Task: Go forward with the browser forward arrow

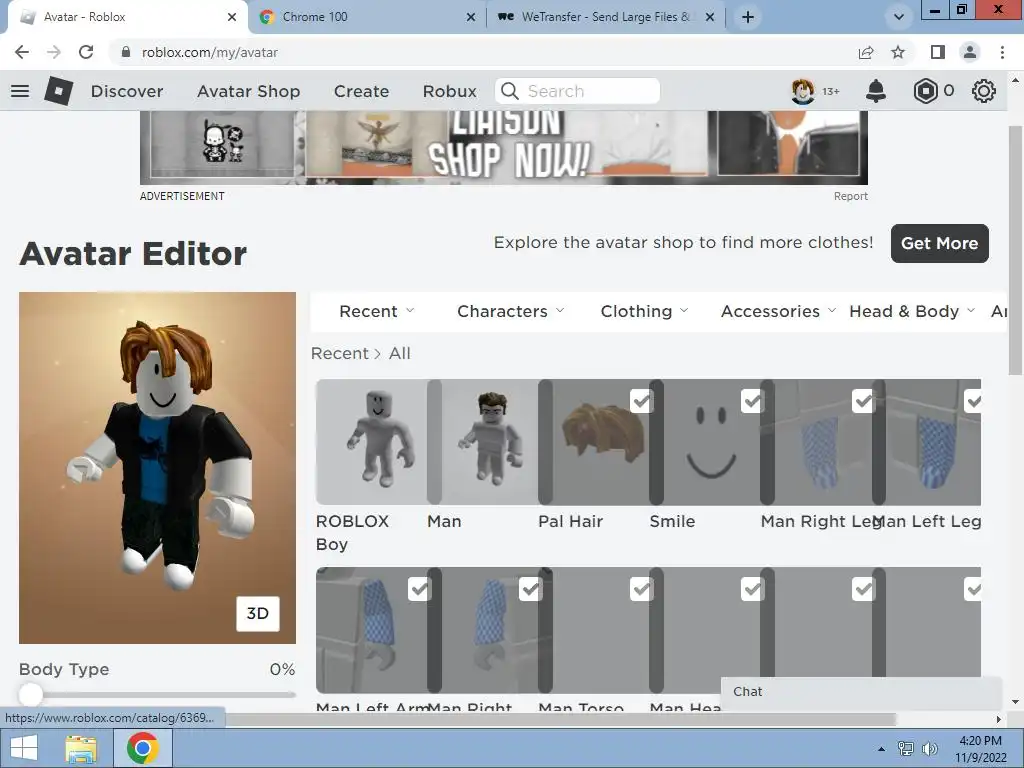Action: (54, 52)
